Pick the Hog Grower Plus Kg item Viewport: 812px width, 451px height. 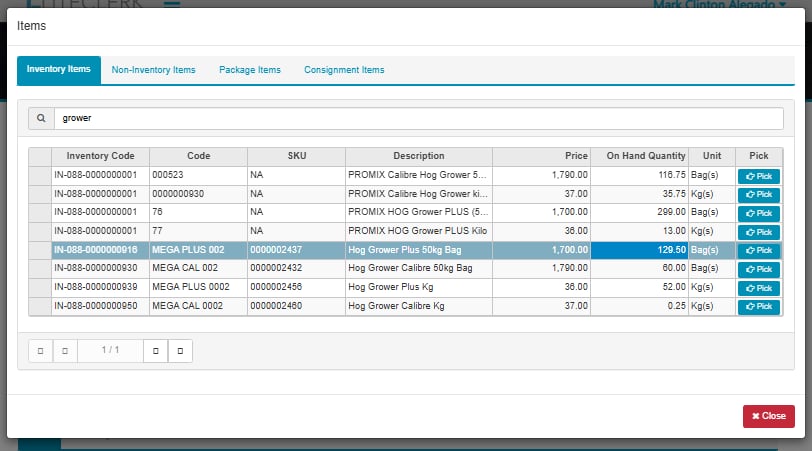(x=759, y=288)
